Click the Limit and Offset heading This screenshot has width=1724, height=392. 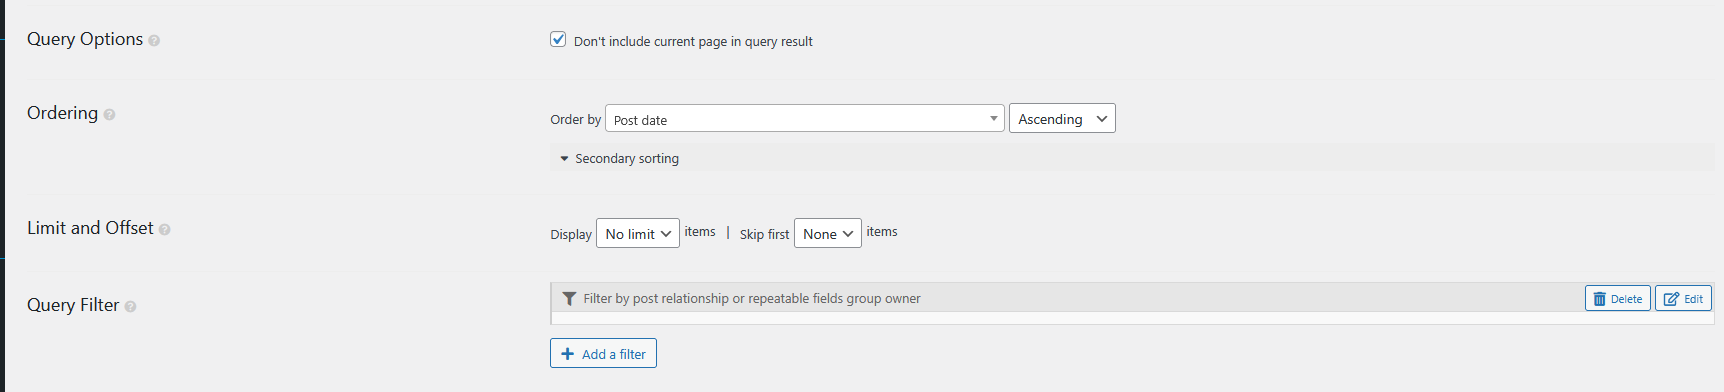coord(90,228)
